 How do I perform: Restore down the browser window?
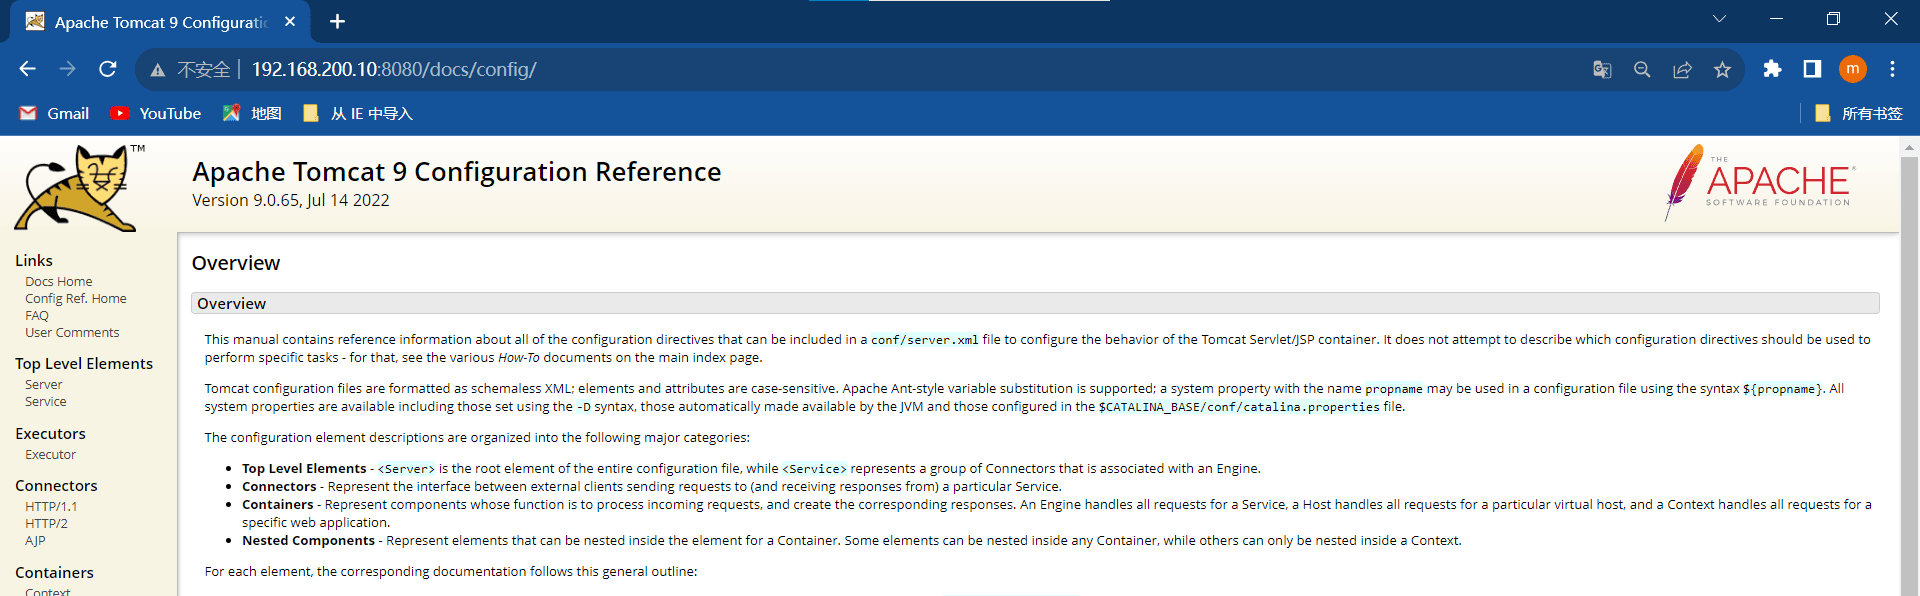(x=1833, y=19)
